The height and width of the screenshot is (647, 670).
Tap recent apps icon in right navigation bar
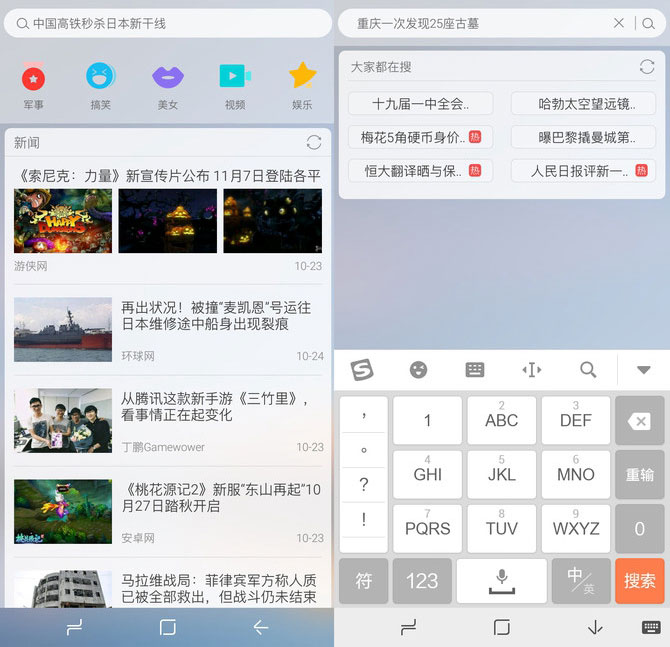click(x=408, y=628)
